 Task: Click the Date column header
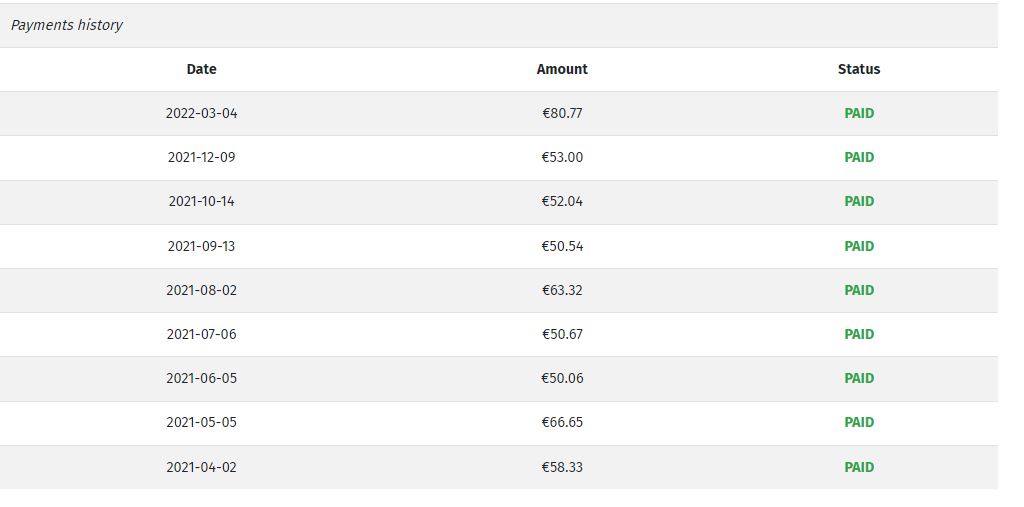point(201,69)
